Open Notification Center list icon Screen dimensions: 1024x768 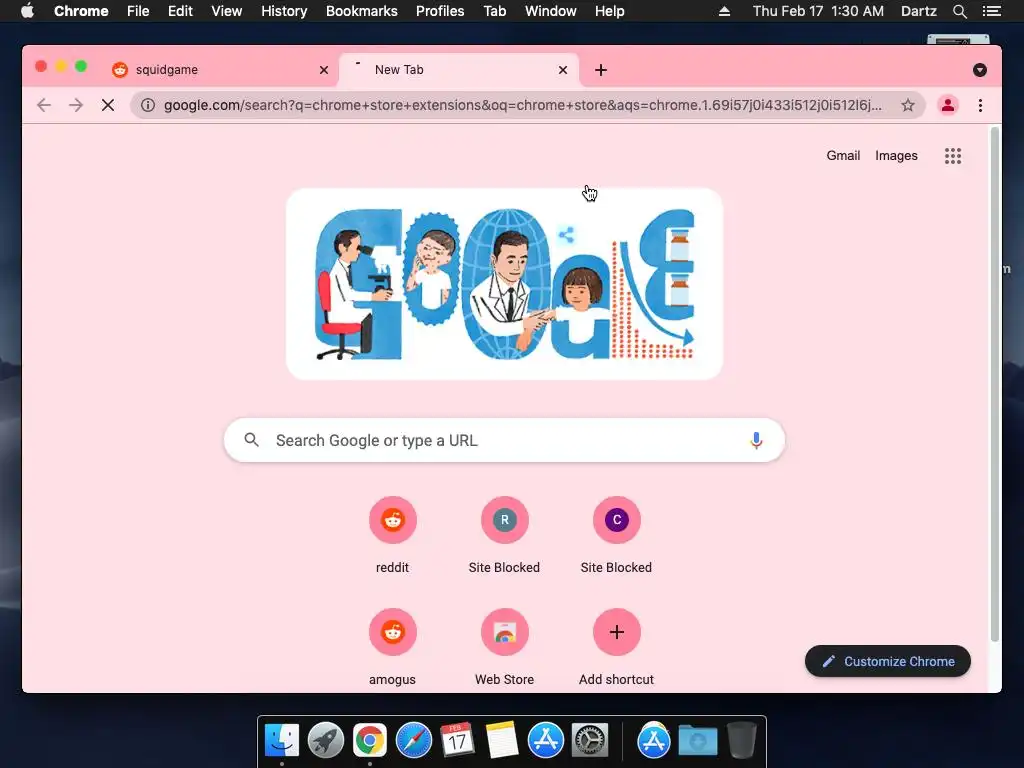(x=991, y=11)
